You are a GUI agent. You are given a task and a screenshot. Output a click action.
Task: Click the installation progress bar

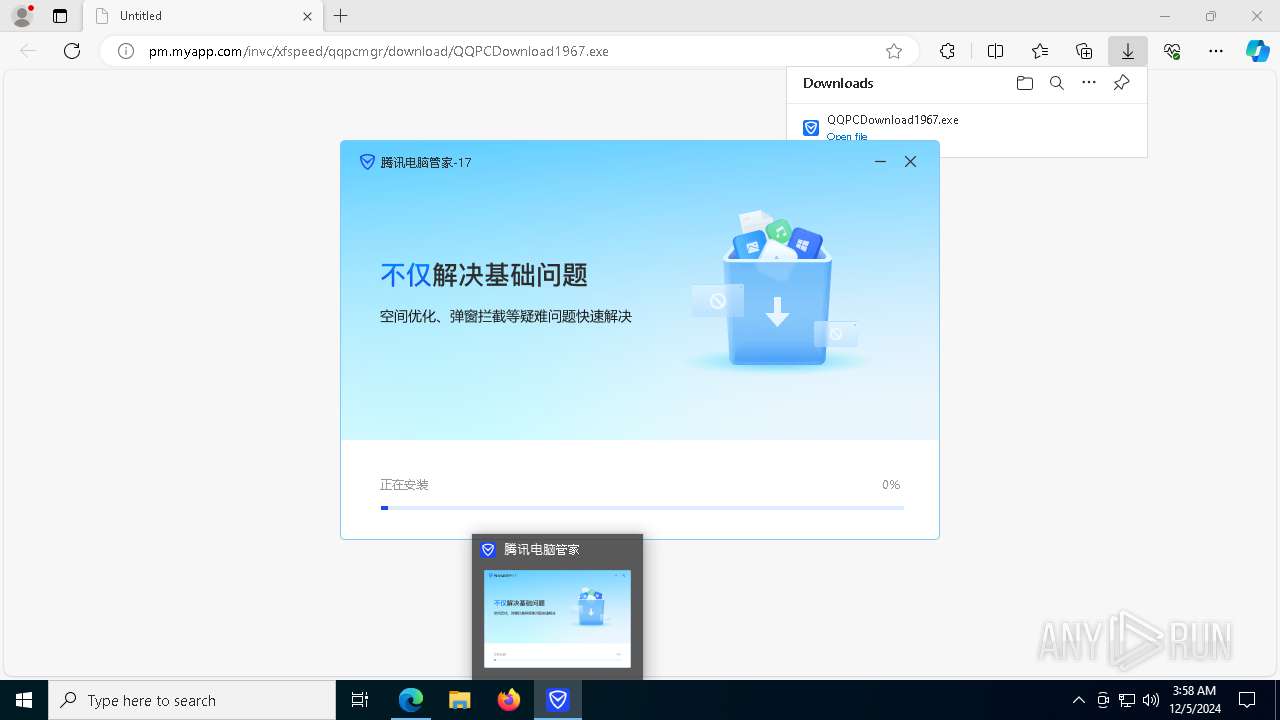tap(642, 508)
